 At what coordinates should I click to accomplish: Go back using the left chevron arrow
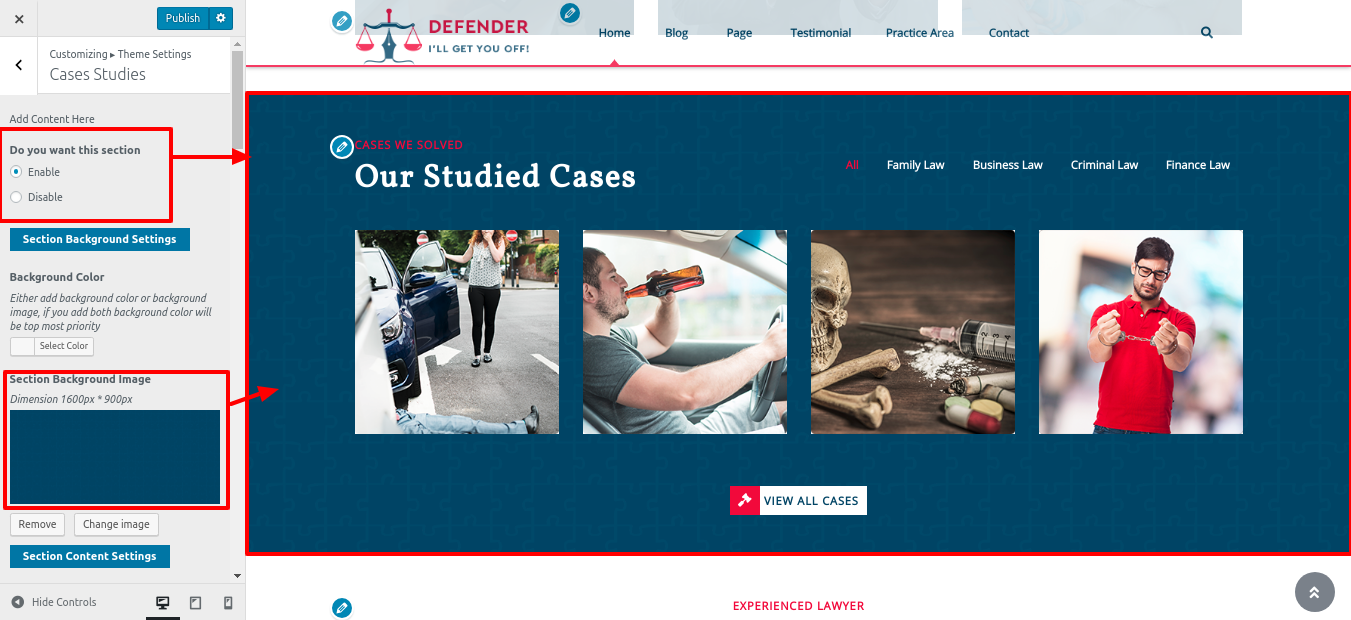(18, 65)
